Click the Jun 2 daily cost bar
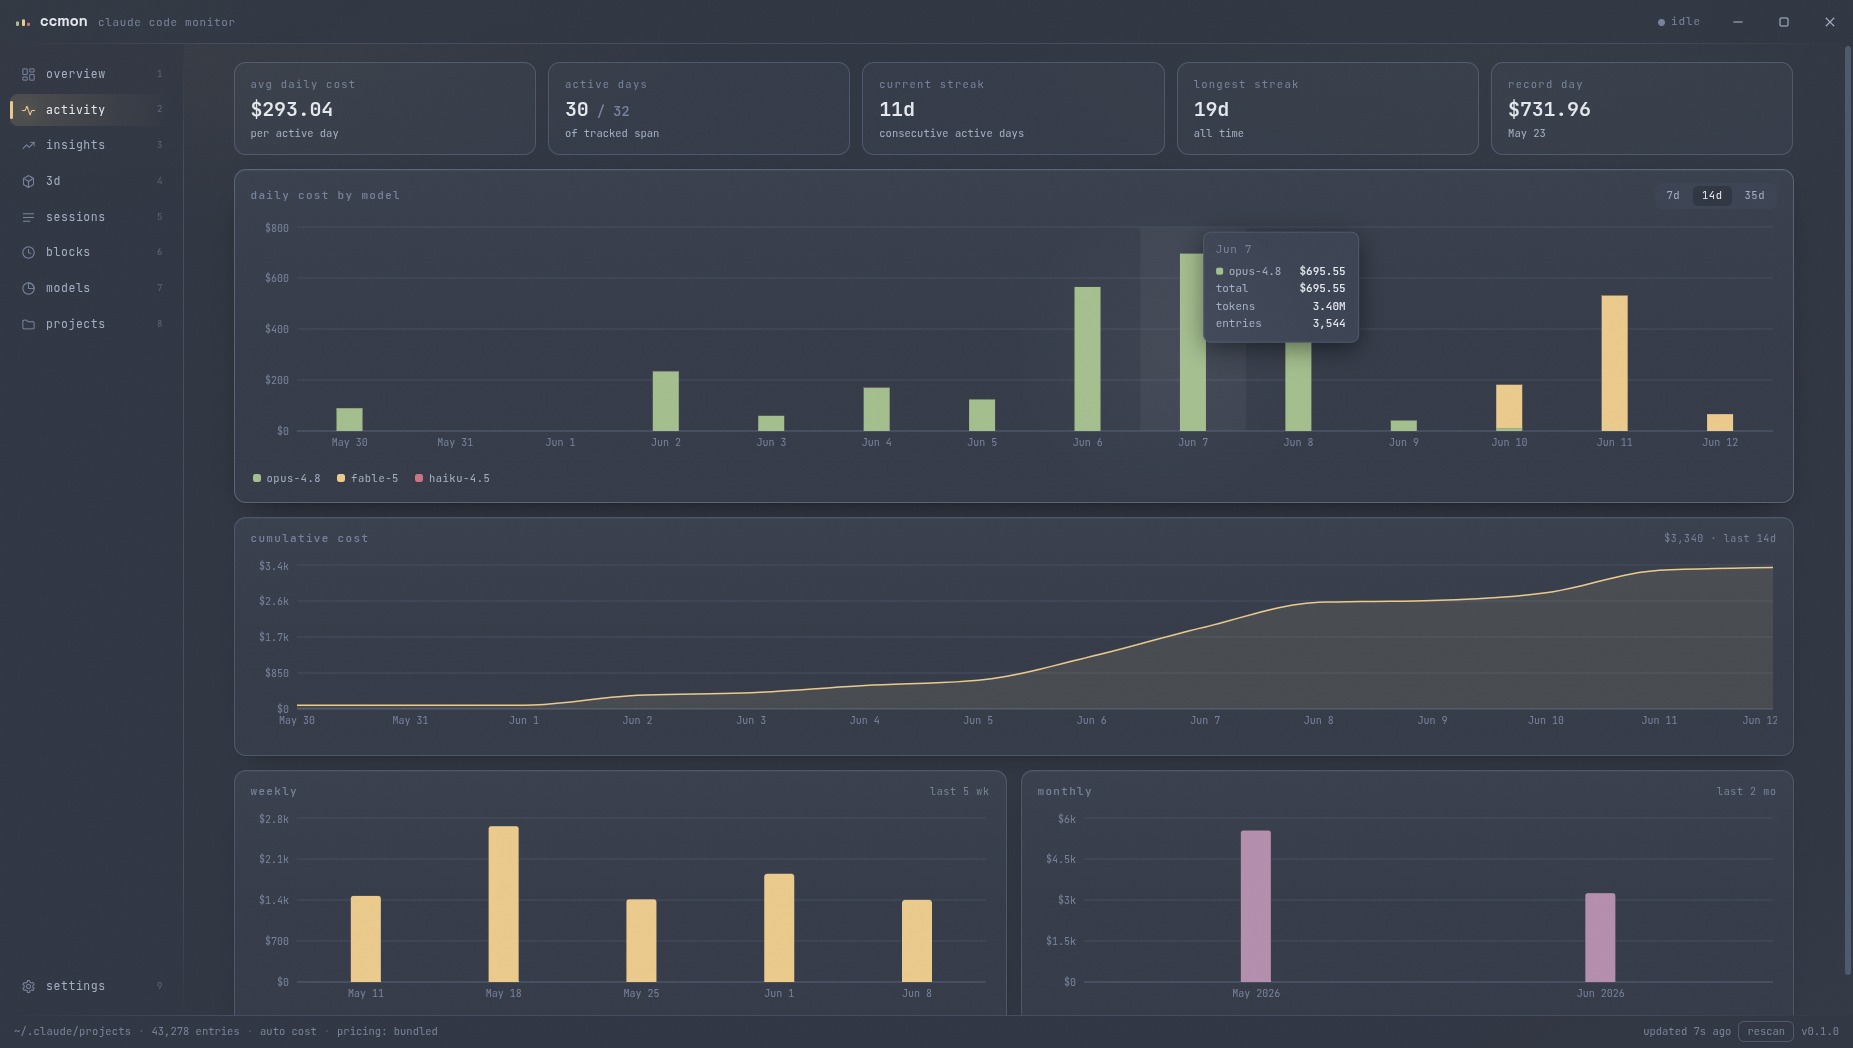Image resolution: width=1853 pixels, height=1048 pixels. point(665,401)
